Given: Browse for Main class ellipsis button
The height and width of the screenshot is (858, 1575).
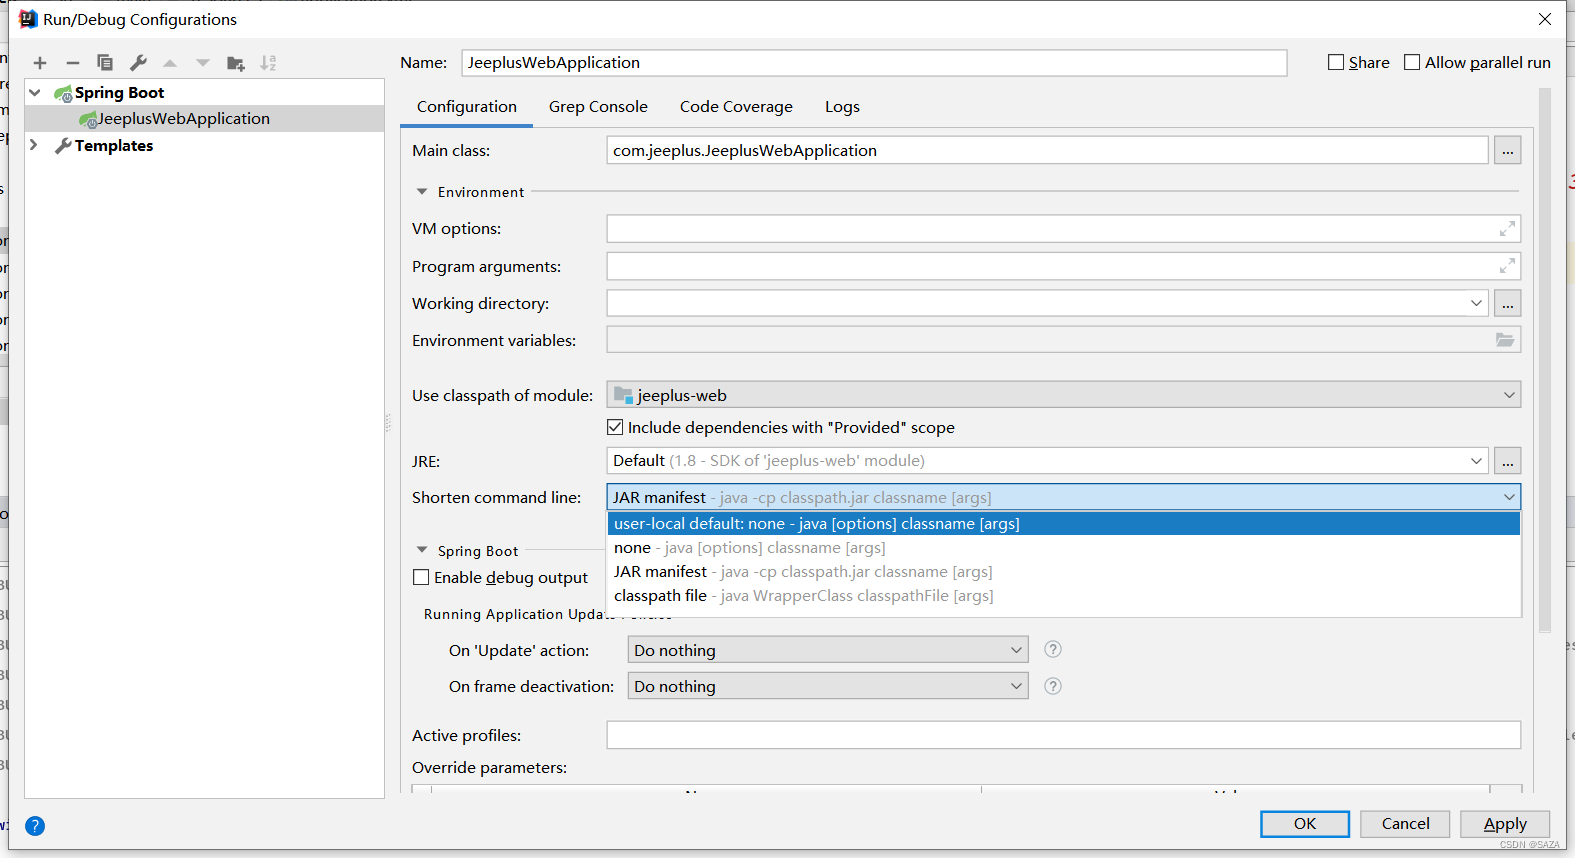Looking at the screenshot, I should pos(1508,151).
